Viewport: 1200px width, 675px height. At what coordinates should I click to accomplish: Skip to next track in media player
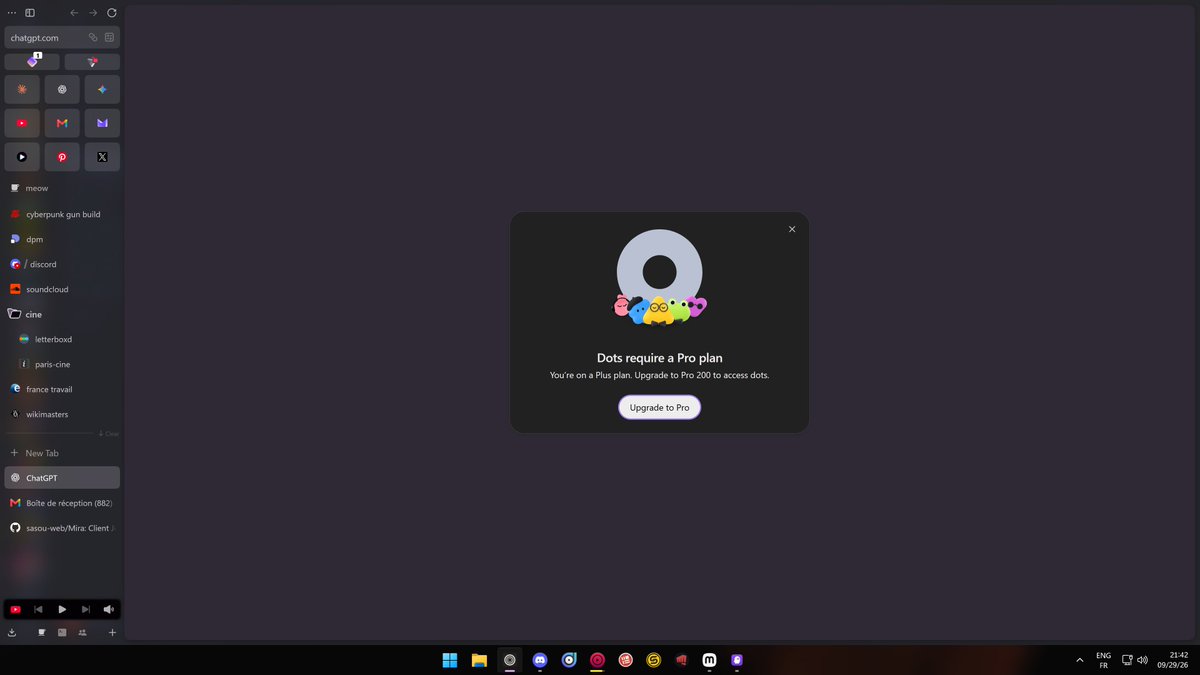86,609
